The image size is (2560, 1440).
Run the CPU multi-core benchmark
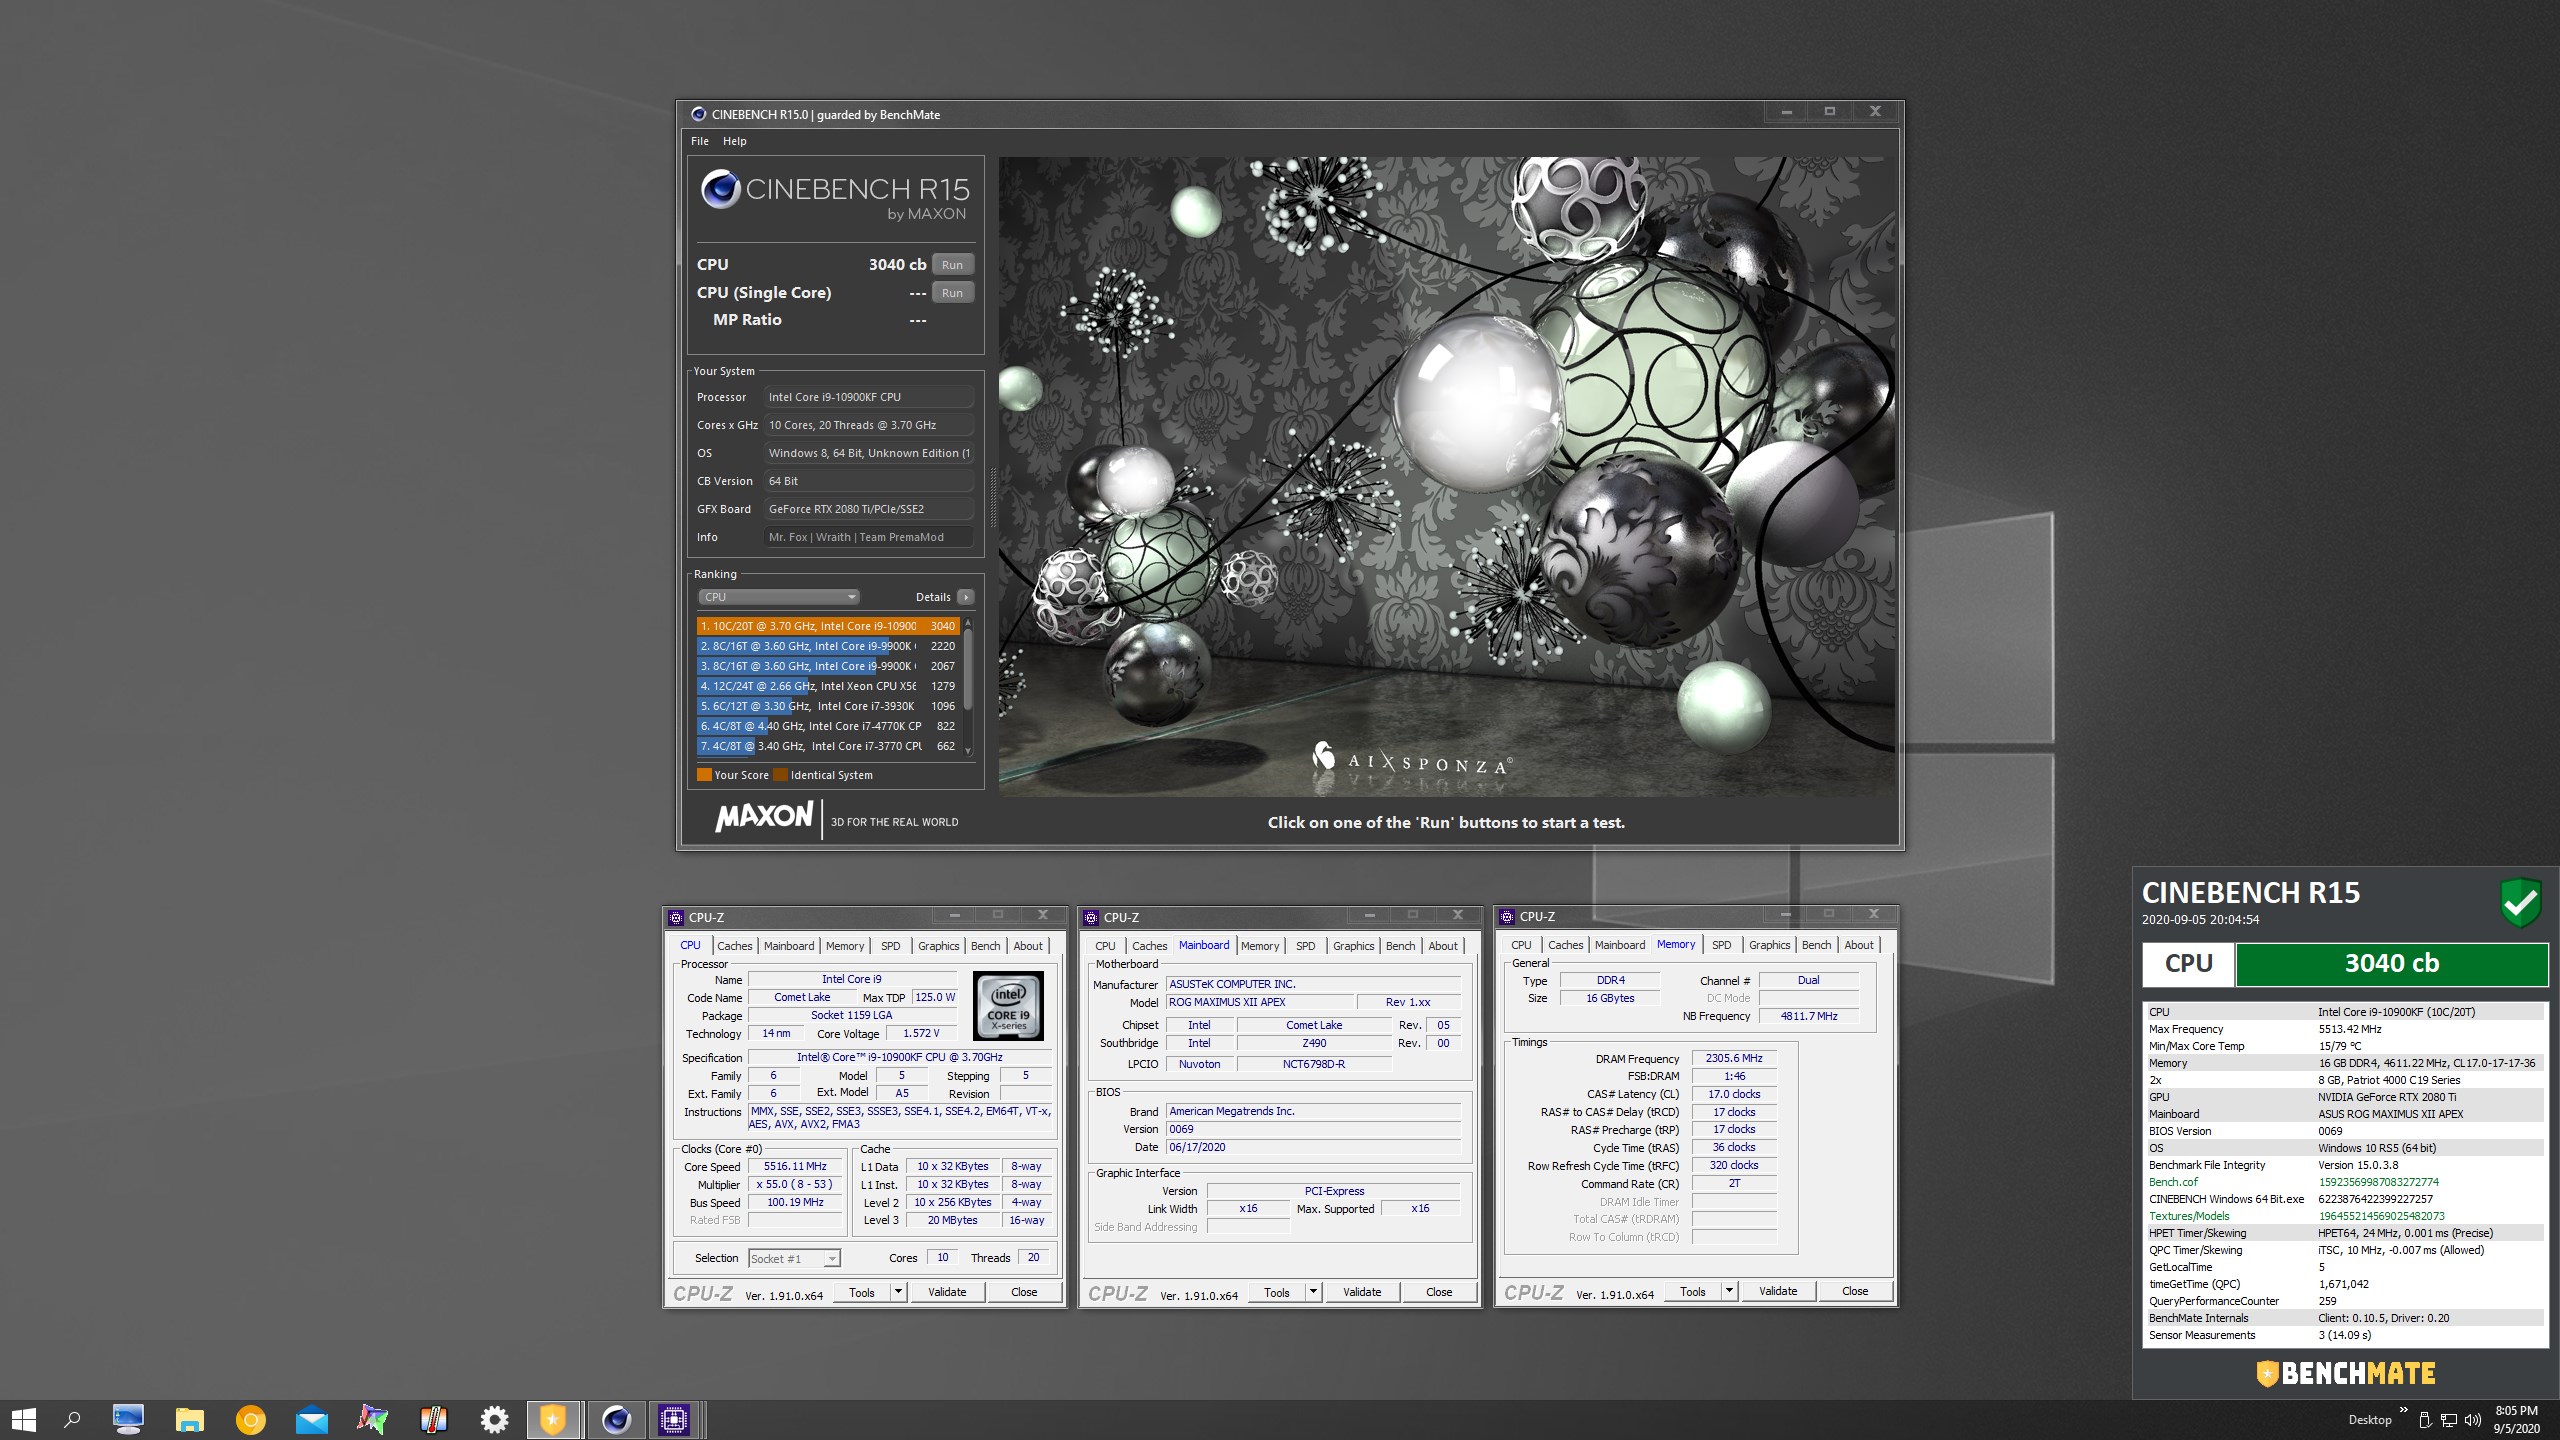952,265
